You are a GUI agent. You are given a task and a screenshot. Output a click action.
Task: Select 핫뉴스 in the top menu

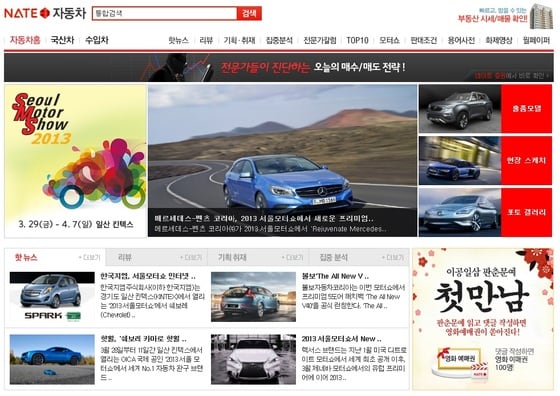pyautogui.click(x=178, y=40)
